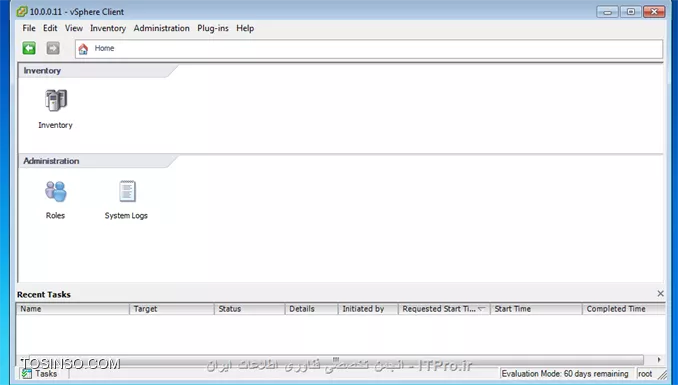
Task: Open the Edit menu
Action: (50, 28)
